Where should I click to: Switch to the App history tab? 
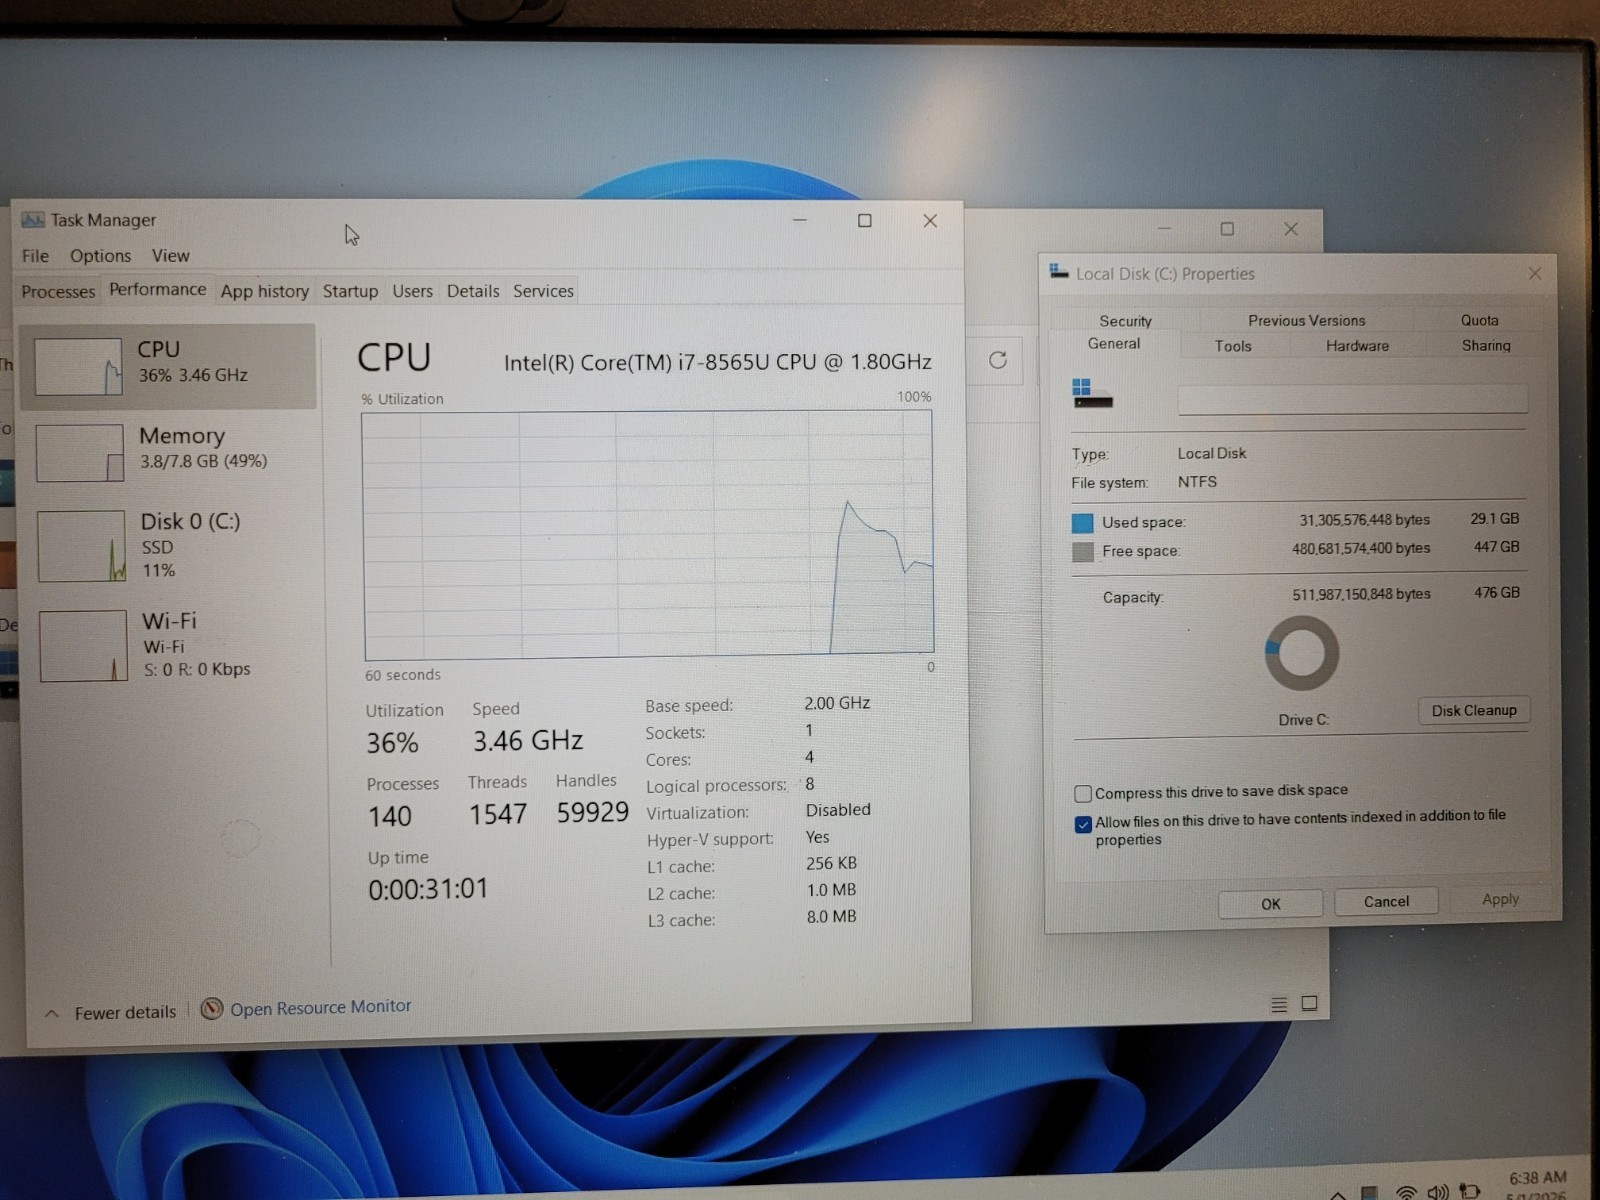(265, 291)
